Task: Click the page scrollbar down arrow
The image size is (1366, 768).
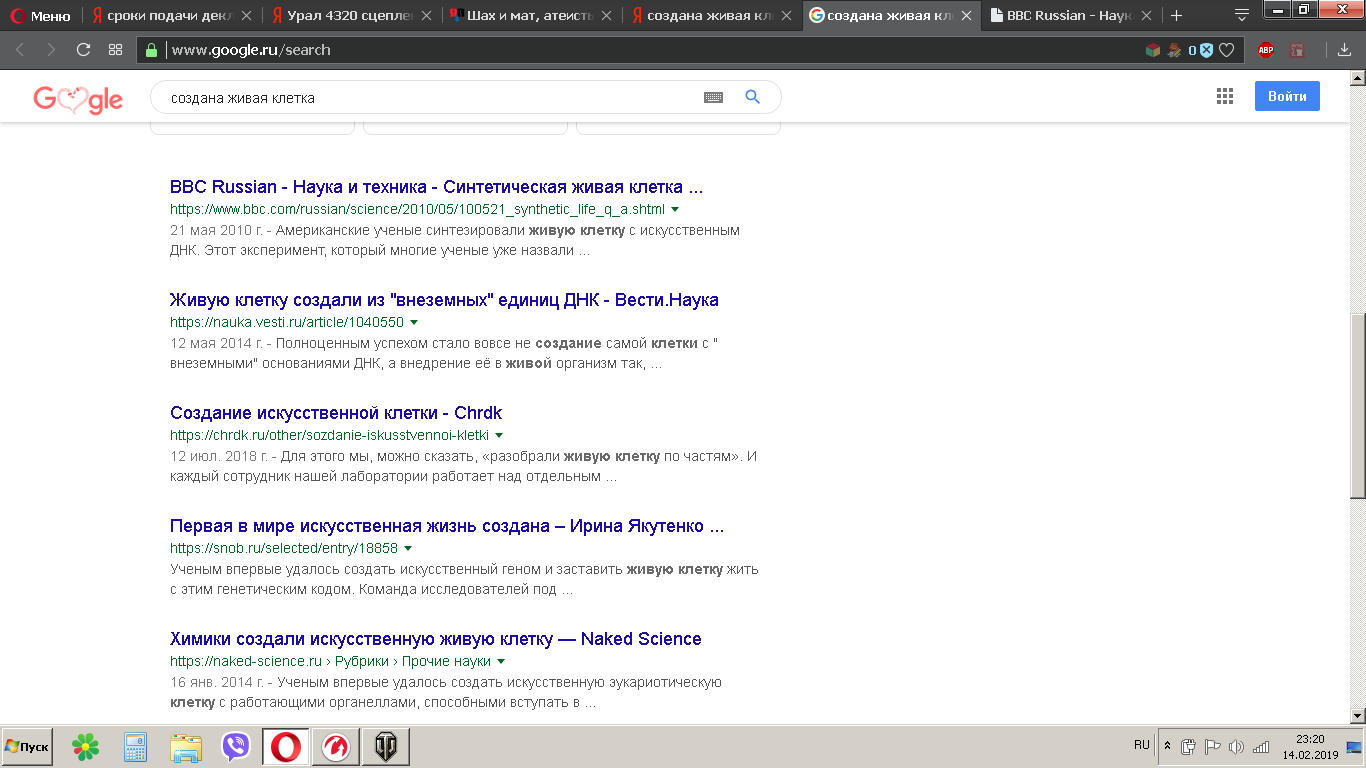Action: 1358,715
